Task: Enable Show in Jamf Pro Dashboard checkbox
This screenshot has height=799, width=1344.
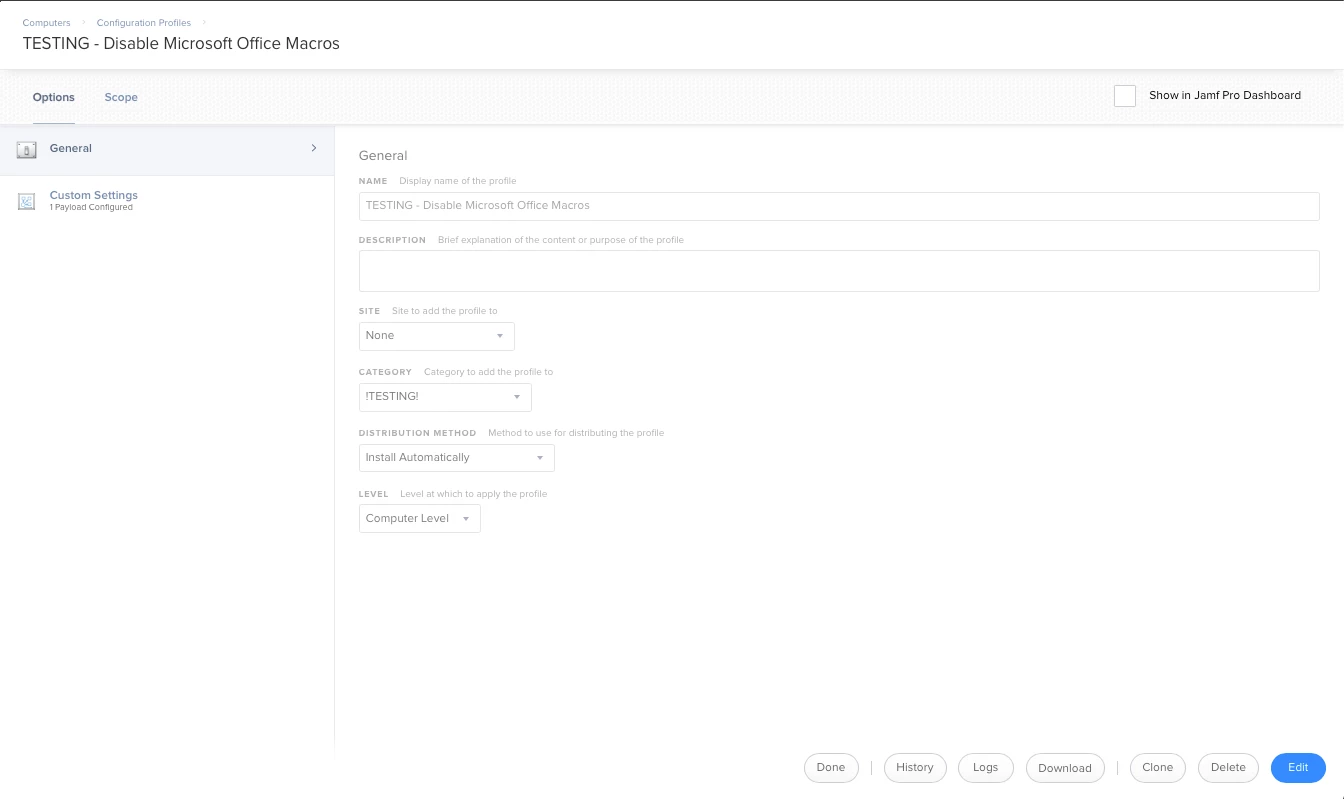Action: click(1125, 96)
